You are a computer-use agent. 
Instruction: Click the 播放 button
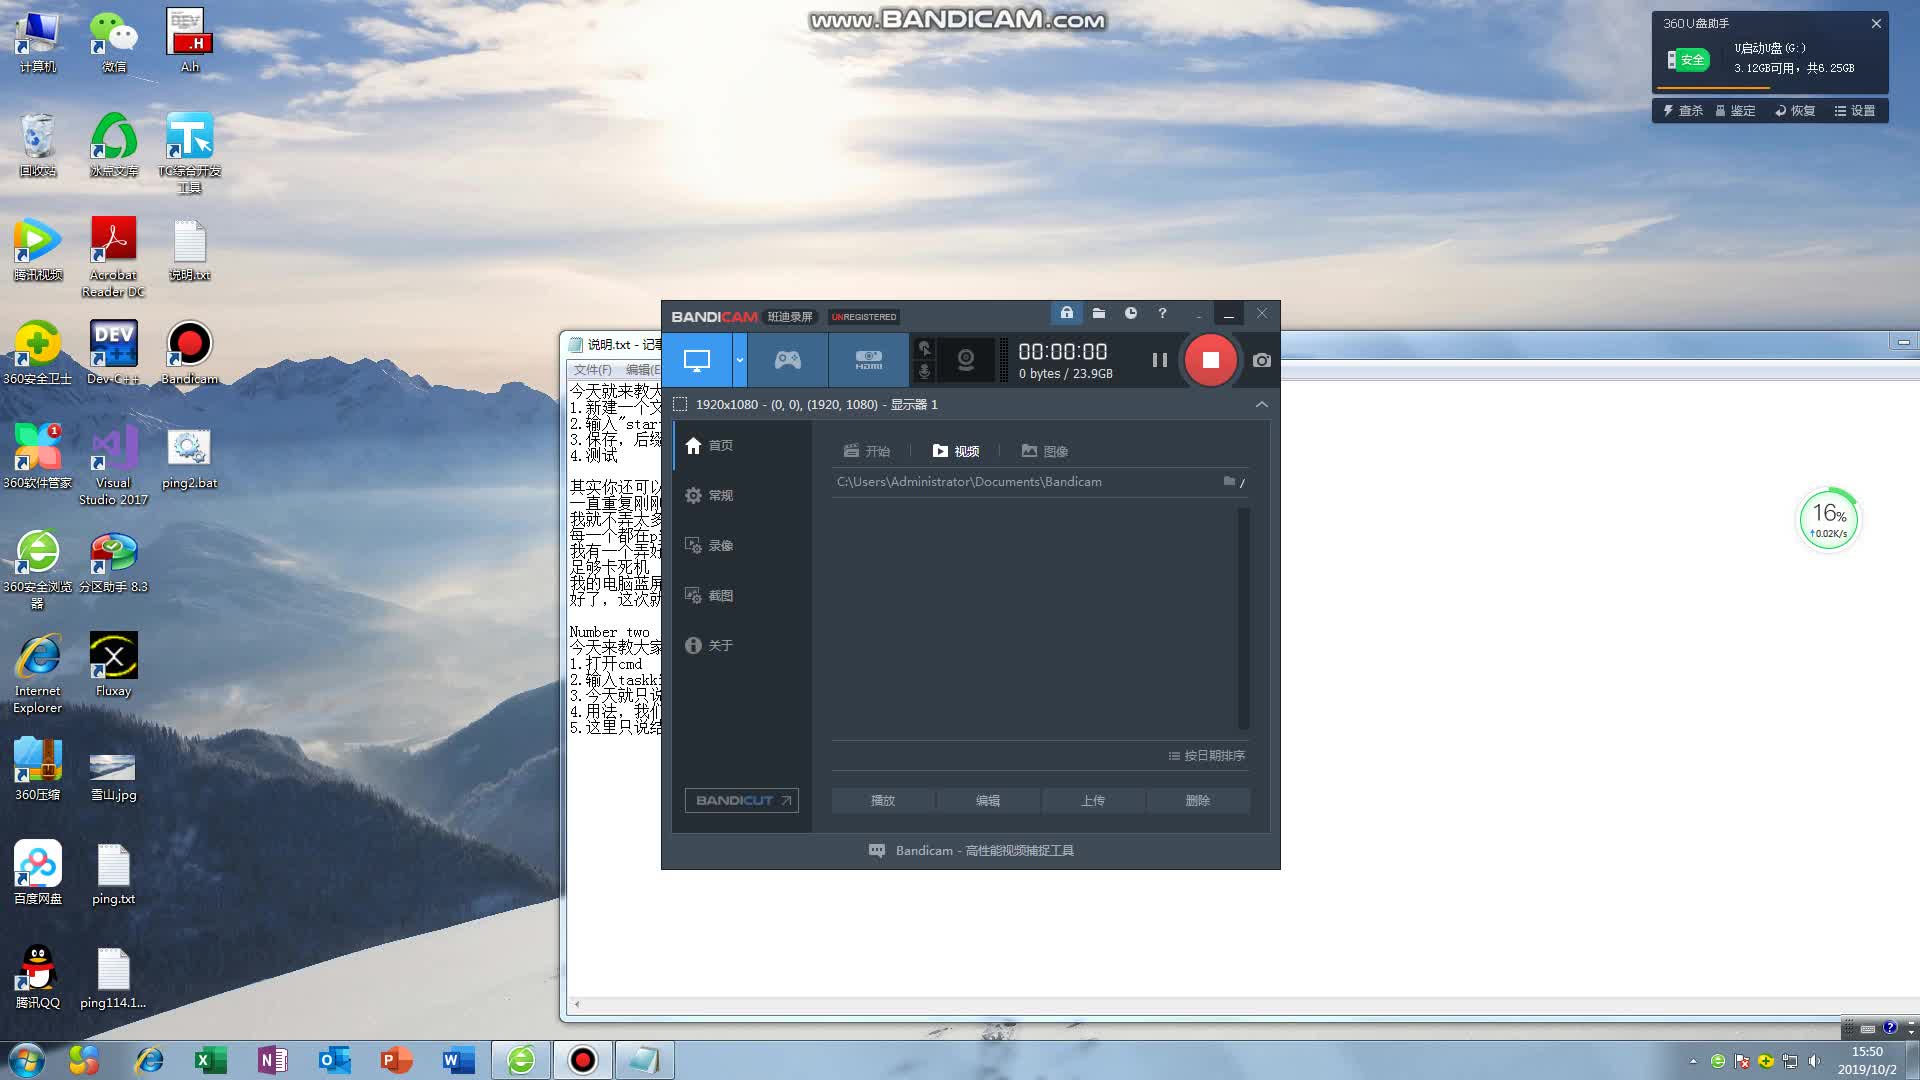[883, 801]
